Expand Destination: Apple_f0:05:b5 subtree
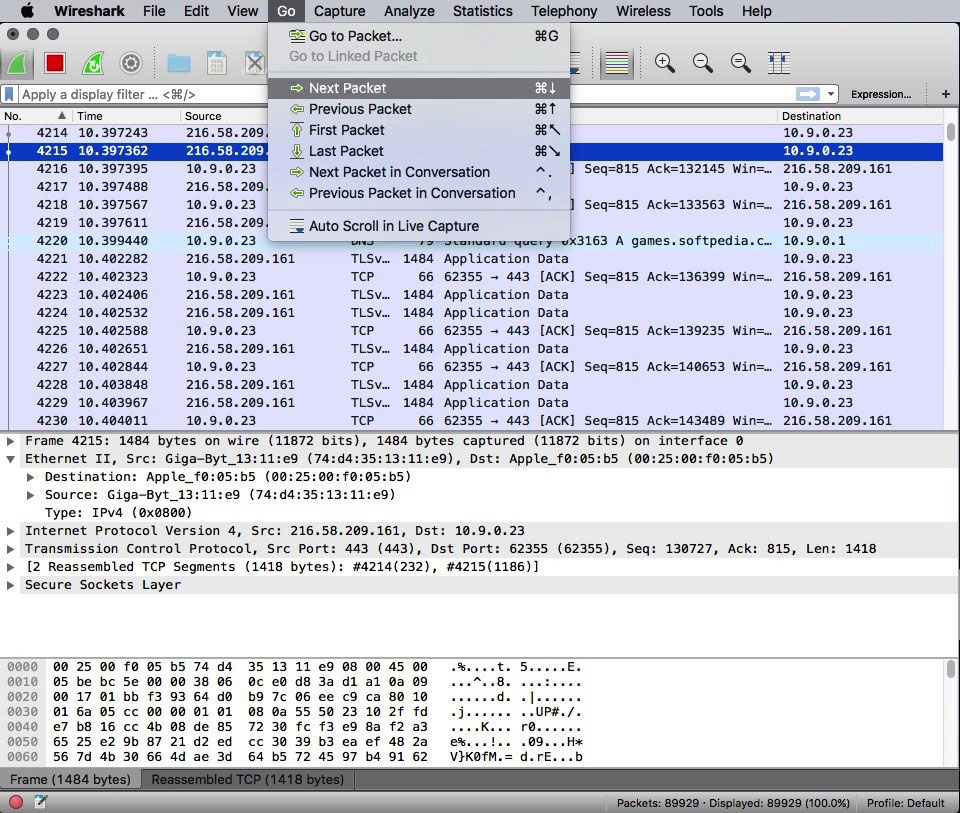960x813 pixels. pos(30,477)
